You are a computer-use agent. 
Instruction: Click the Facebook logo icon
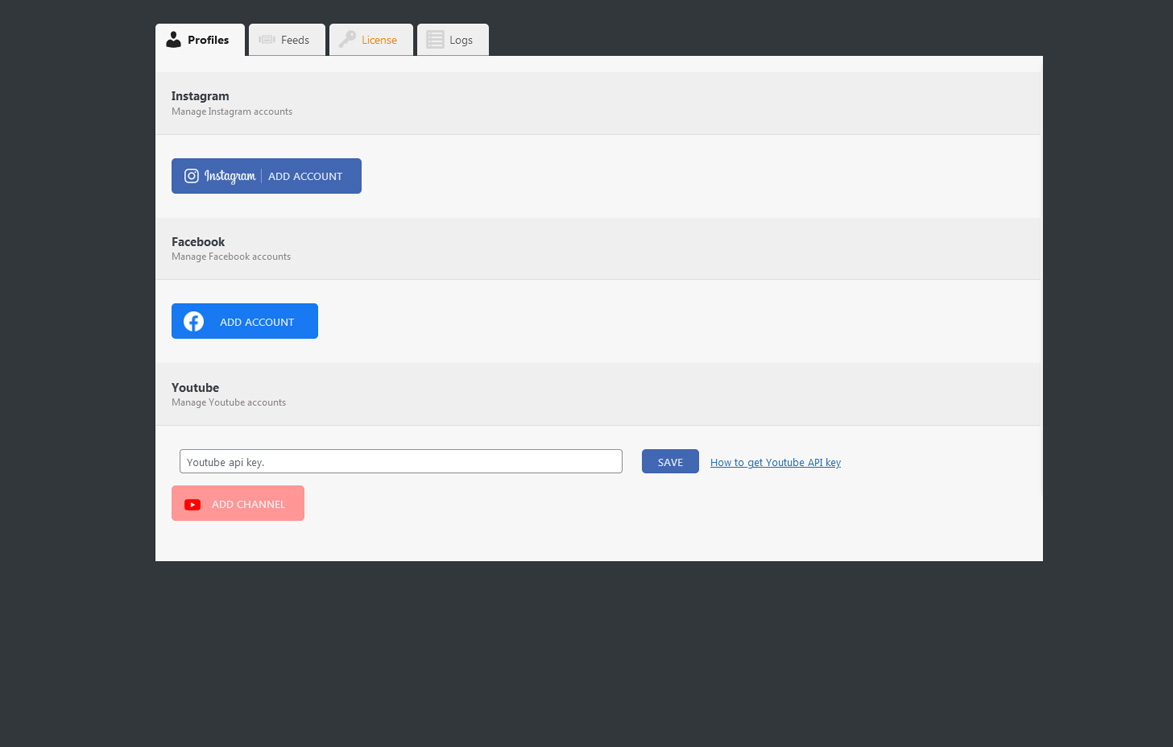(x=194, y=322)
